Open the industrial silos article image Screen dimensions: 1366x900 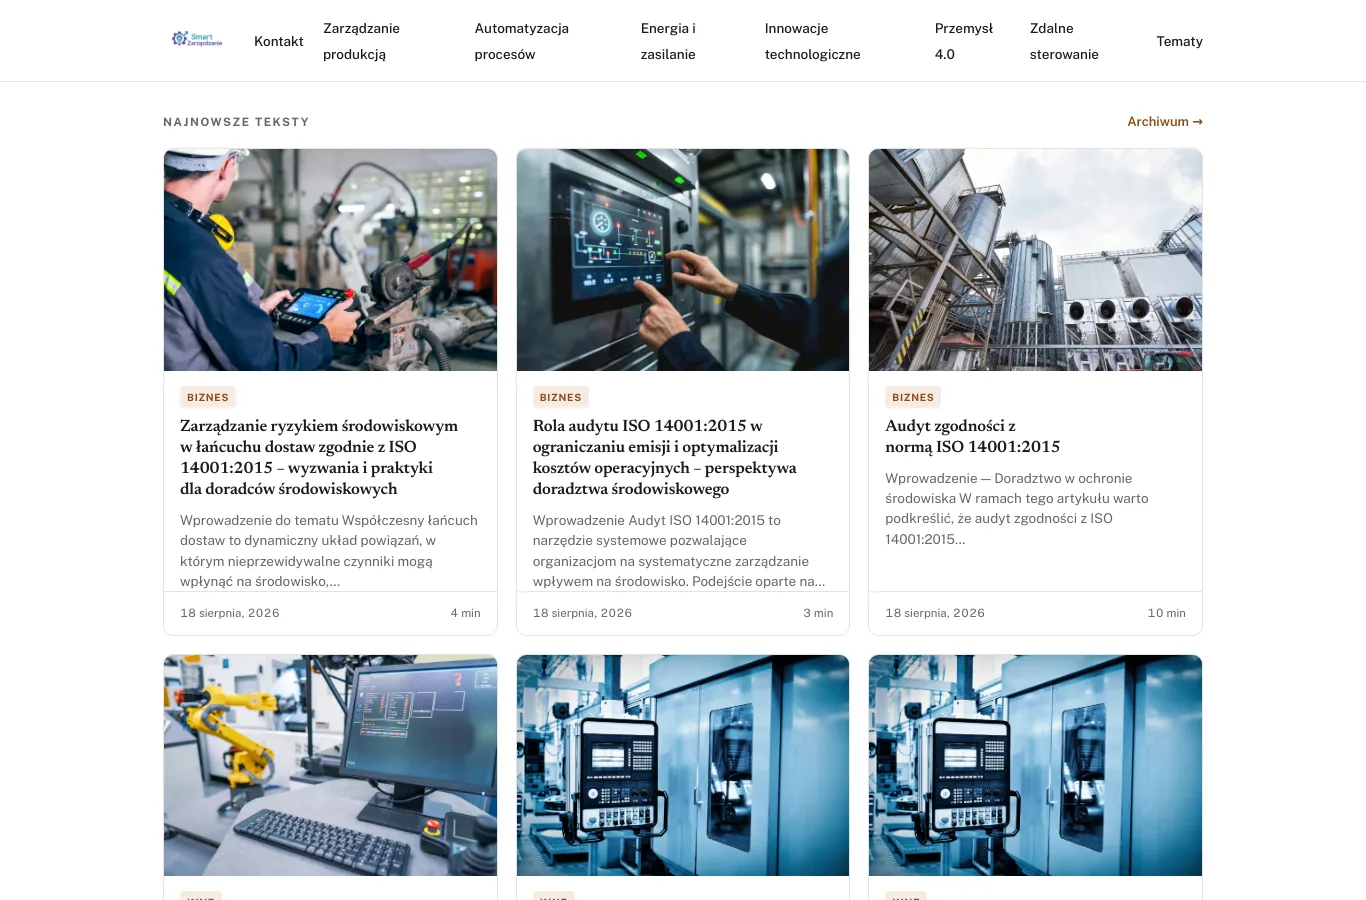pos(1035,260)
